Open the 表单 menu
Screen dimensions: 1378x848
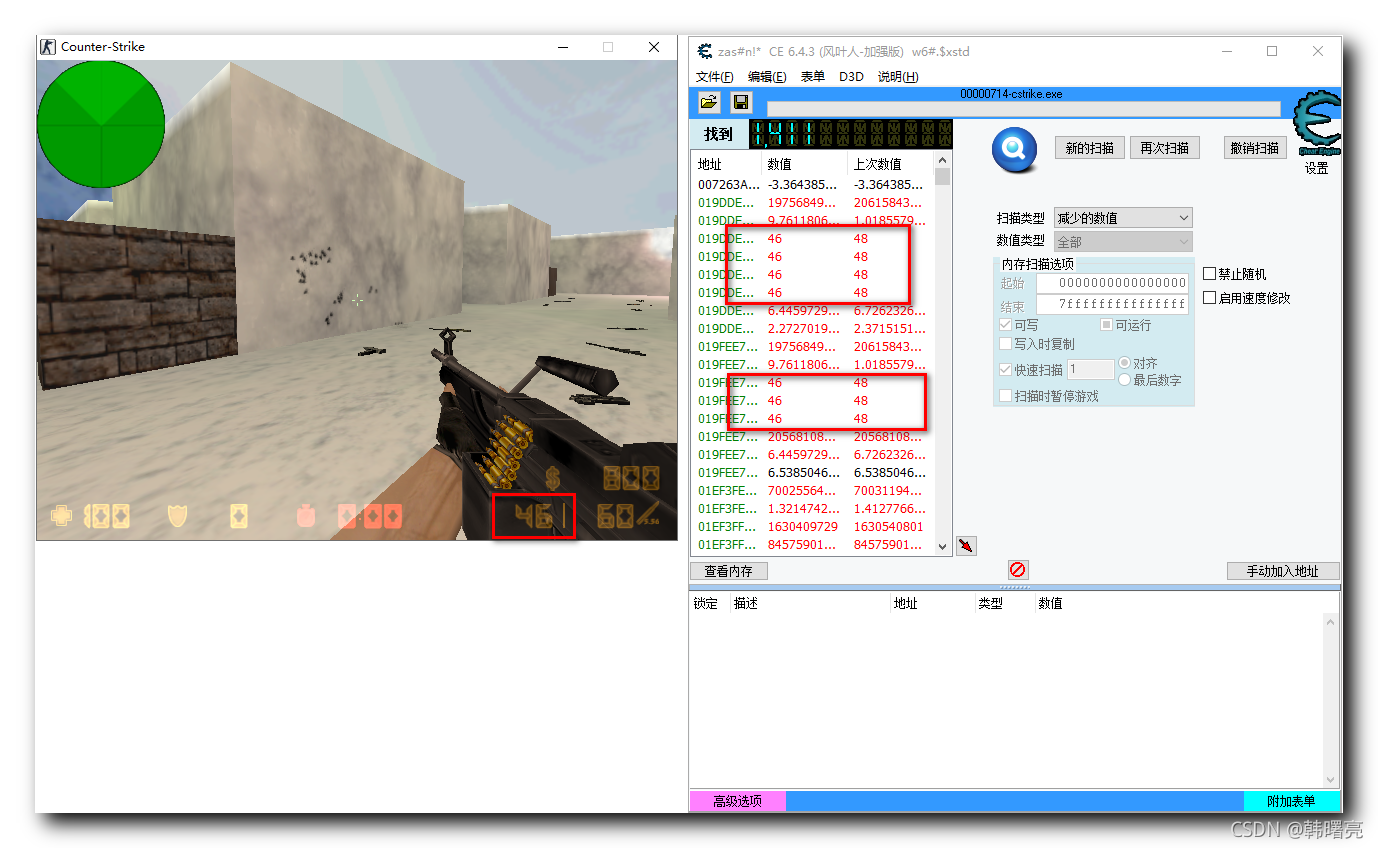pos(812,76)
